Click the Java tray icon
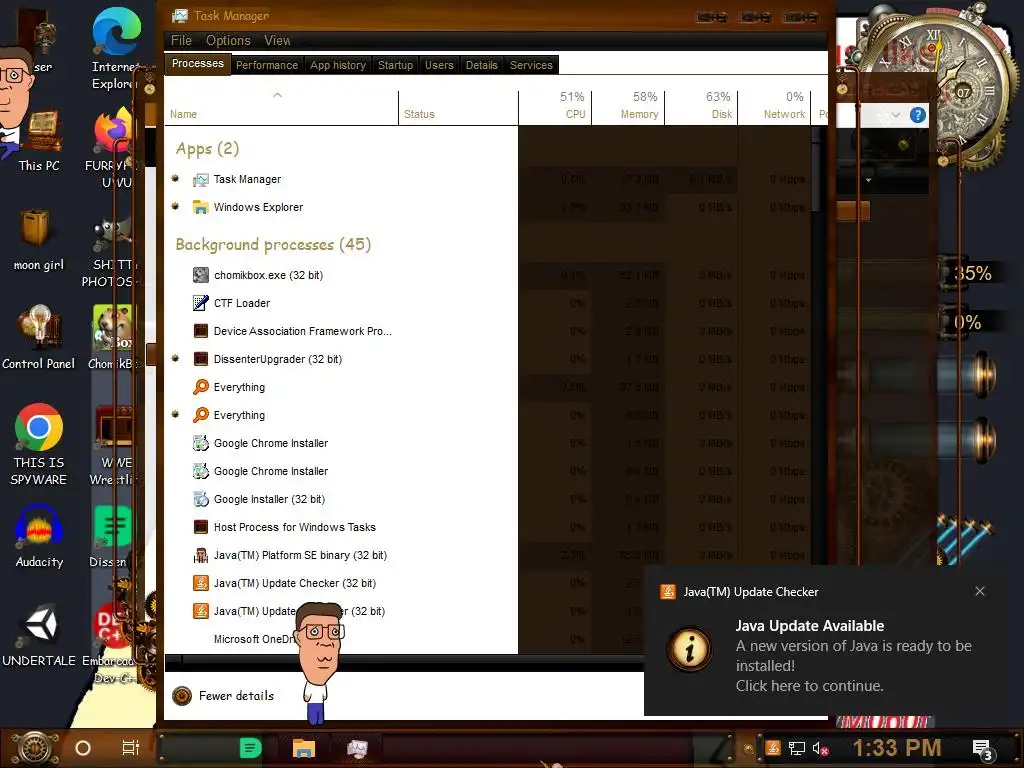1024x768 pixels. 773,748
